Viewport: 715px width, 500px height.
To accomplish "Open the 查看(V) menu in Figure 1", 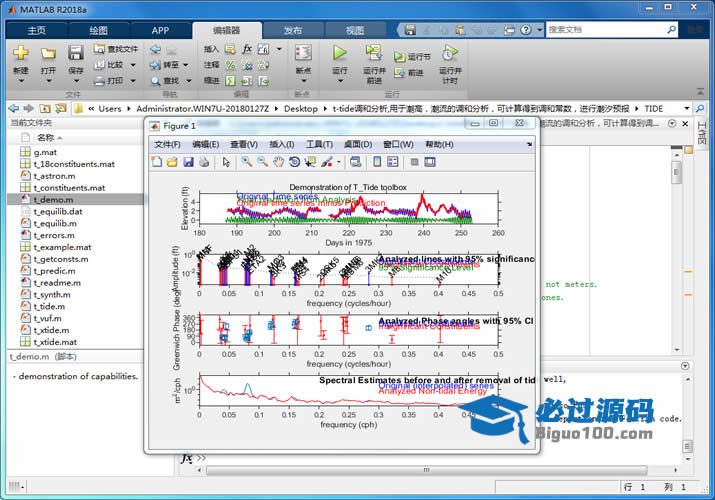I will pyautogui.click(x=244, y=144).
